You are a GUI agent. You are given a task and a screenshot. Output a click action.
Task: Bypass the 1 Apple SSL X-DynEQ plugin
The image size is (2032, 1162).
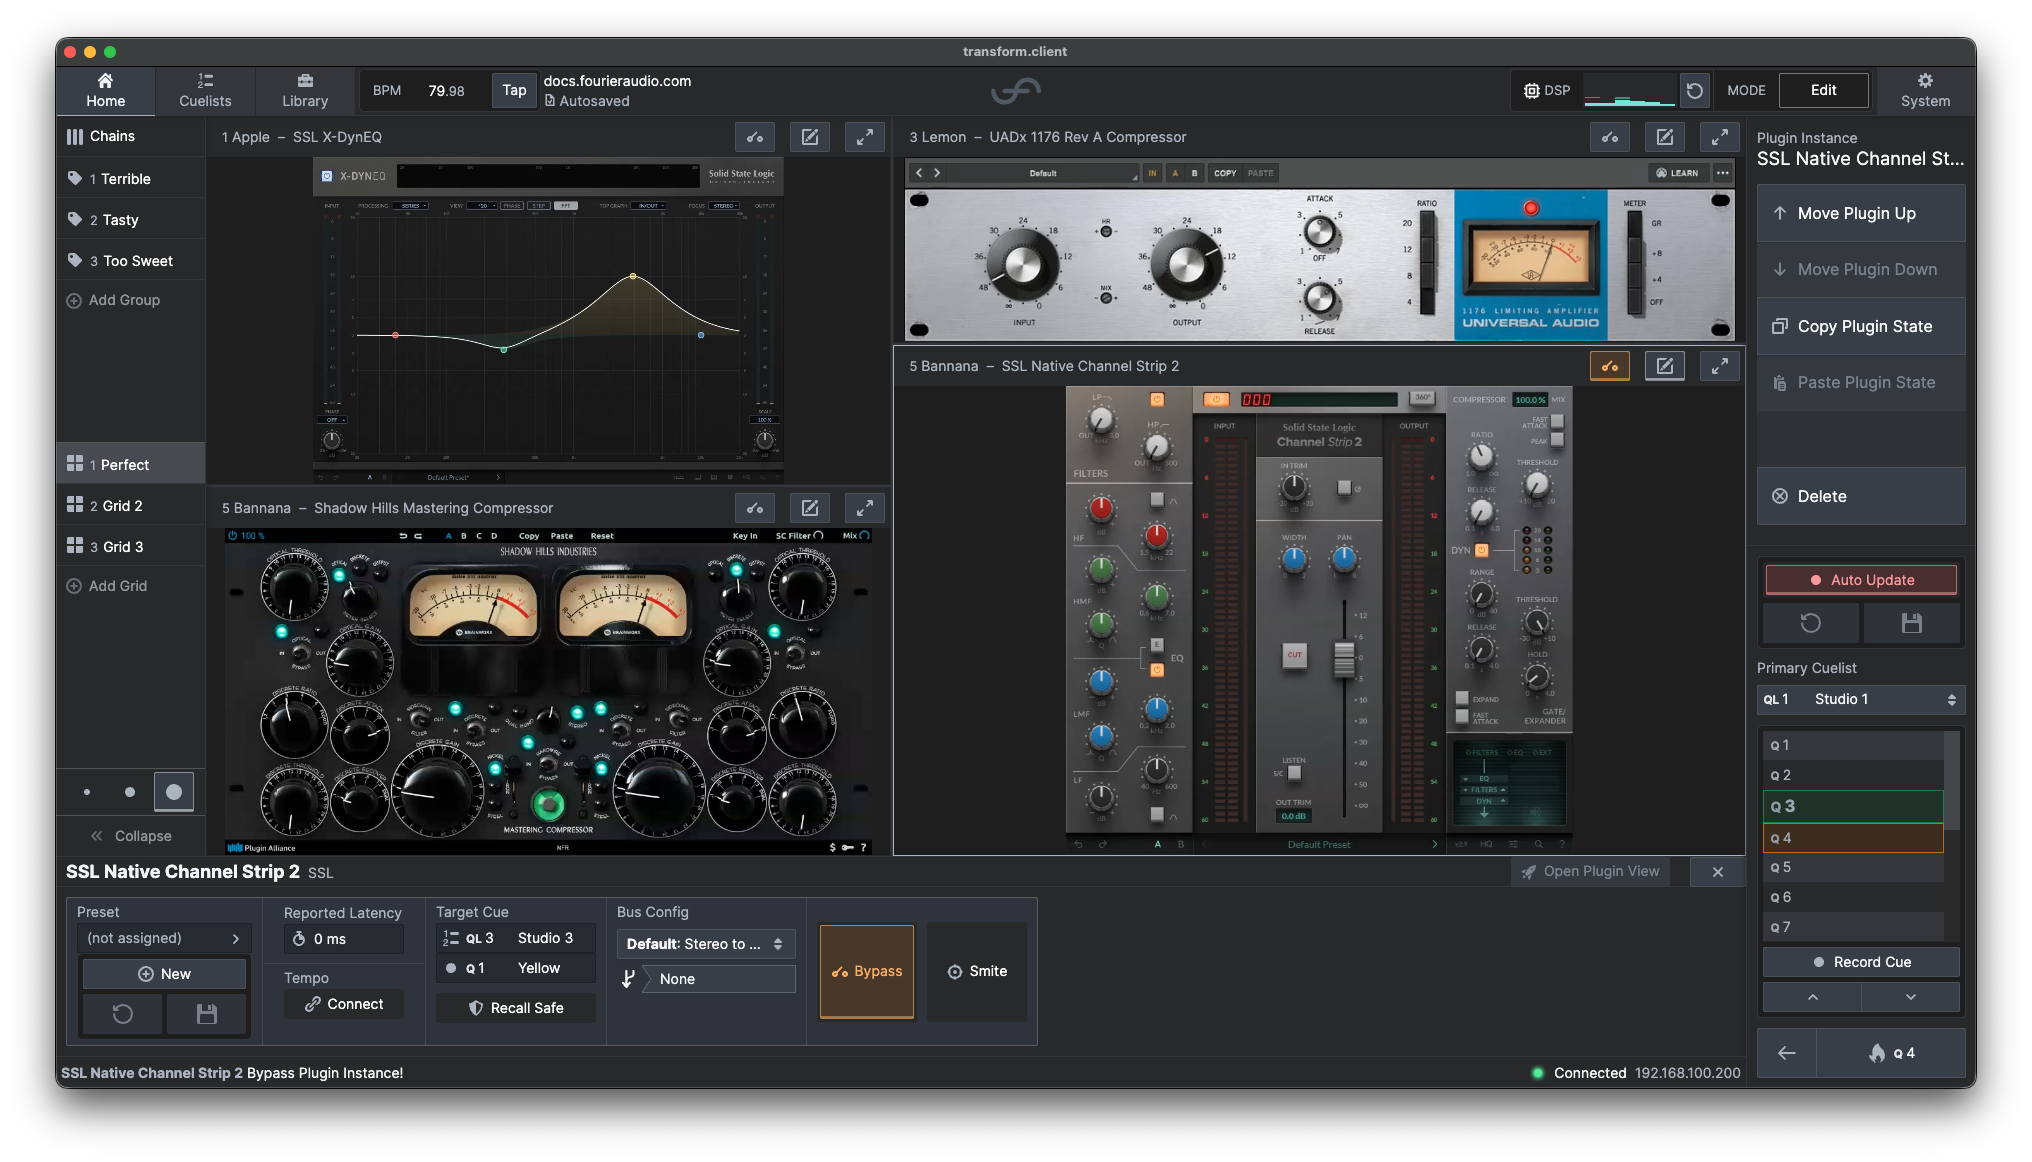coord(755,137)
